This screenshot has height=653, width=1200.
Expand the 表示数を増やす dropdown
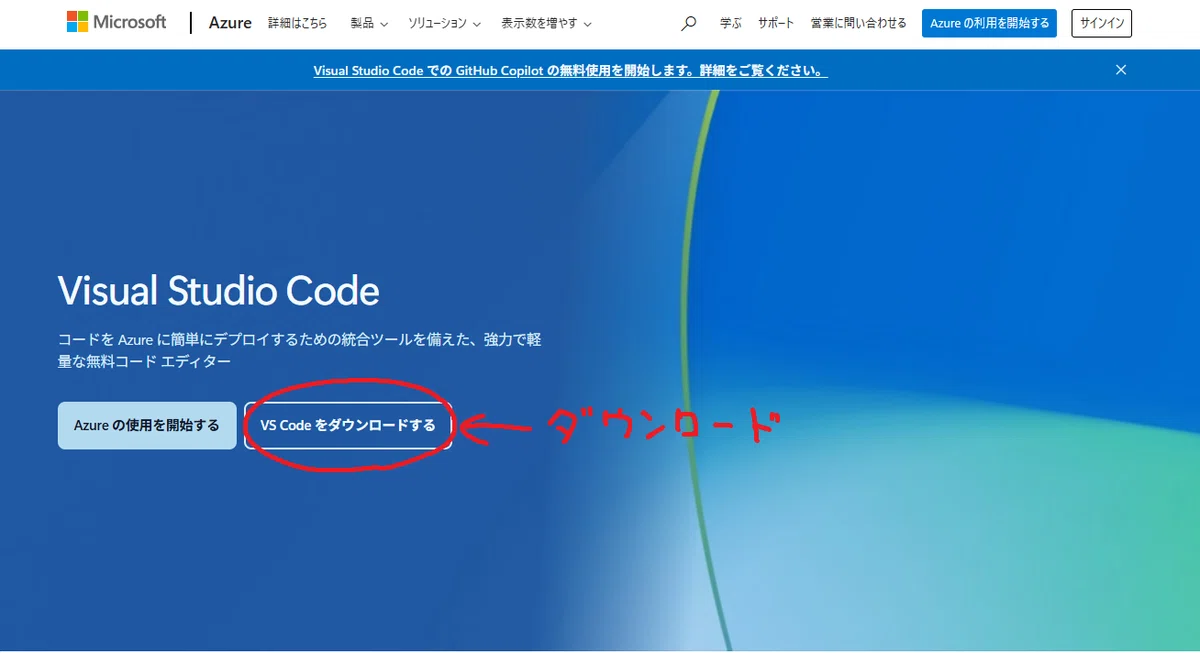tap(546, 23)
